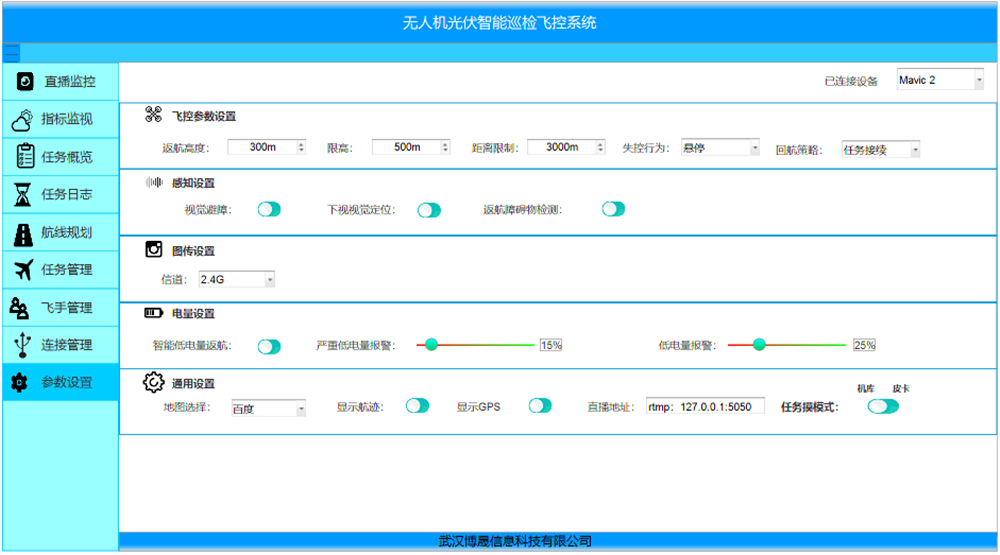Click the 航线规划 road icon

tap(23, 232)
